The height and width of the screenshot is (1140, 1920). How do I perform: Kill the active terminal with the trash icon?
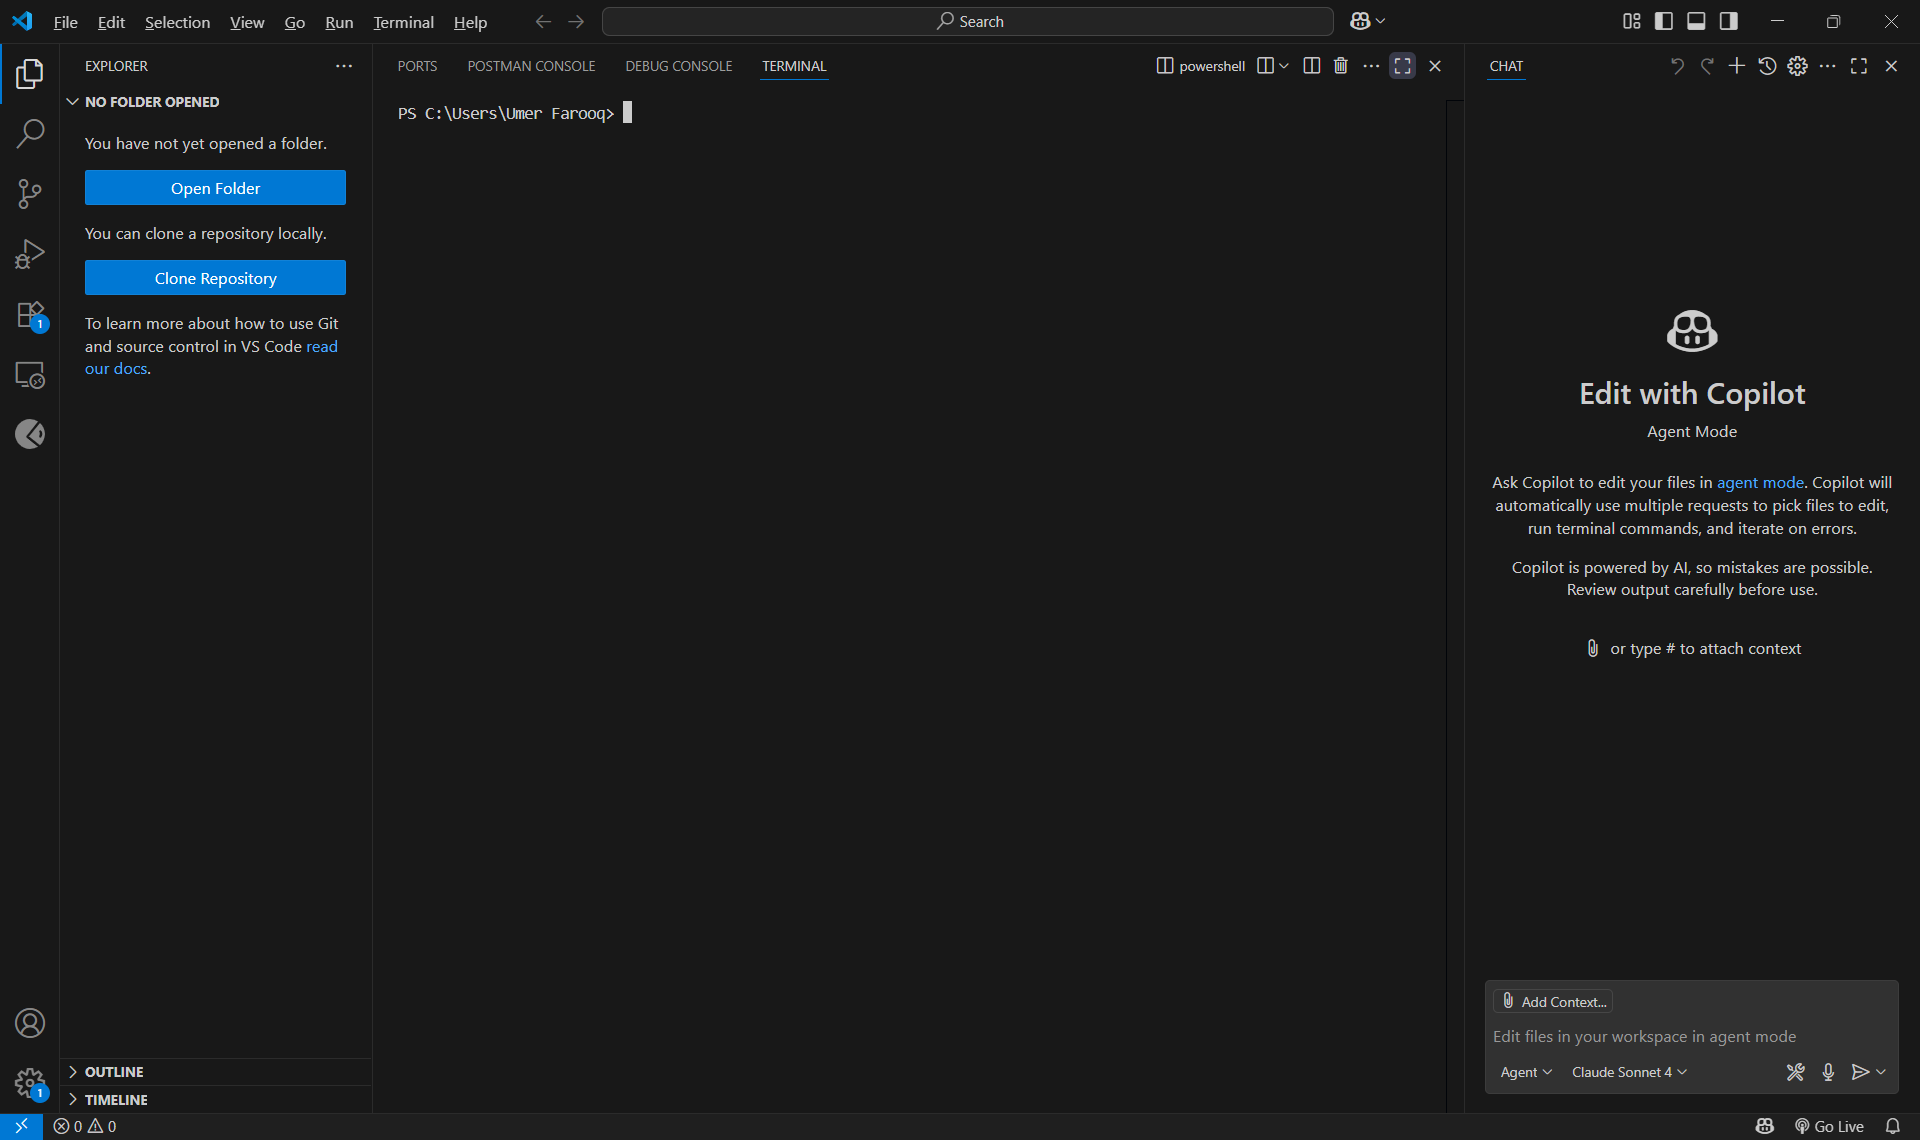coord(1341,65)
